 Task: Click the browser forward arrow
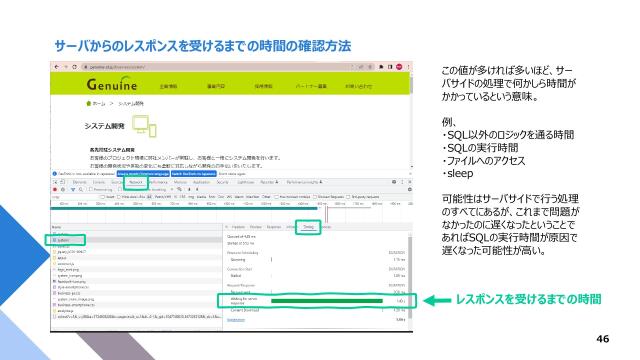(65, 67)
